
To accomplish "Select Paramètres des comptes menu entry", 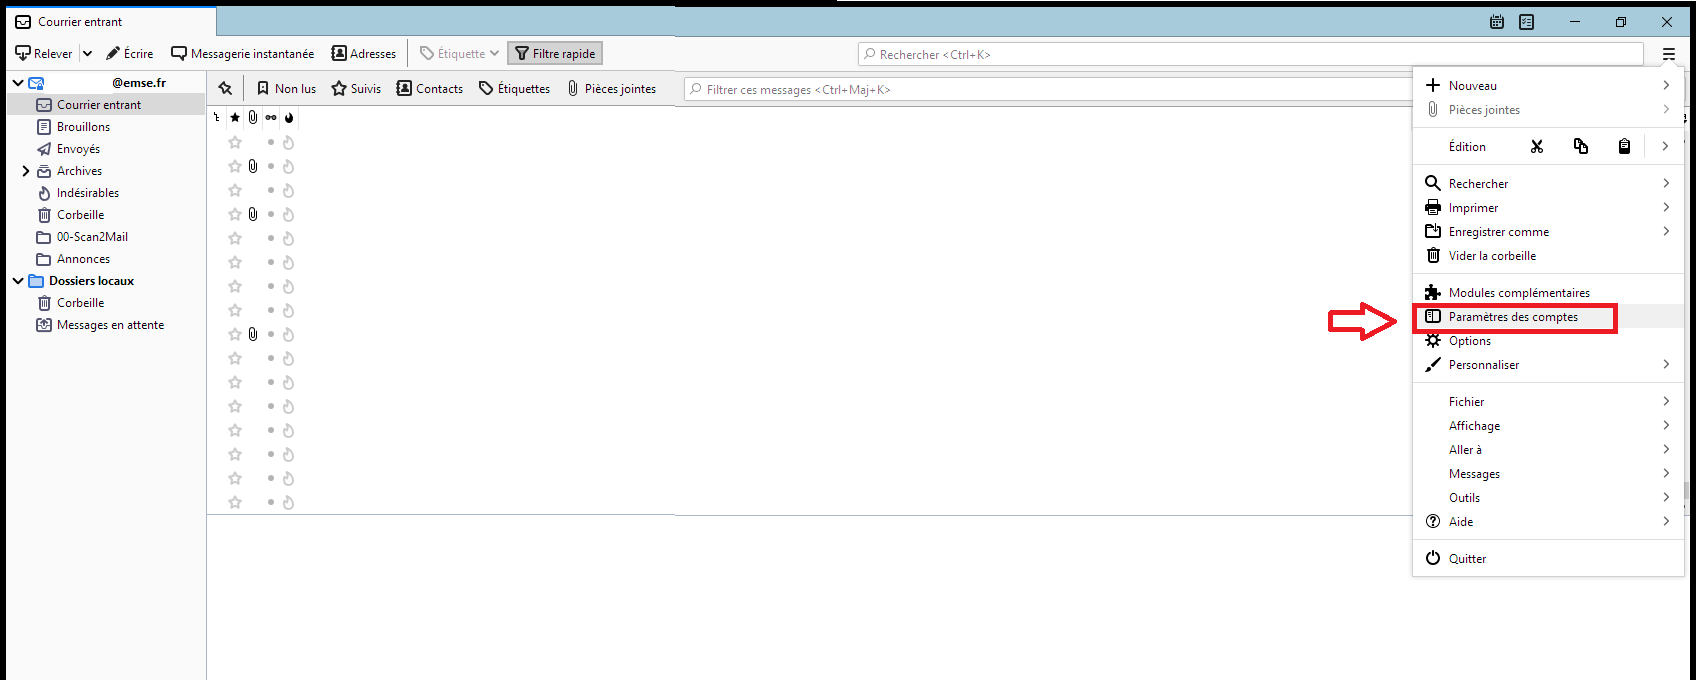I will coord(1513,317).
